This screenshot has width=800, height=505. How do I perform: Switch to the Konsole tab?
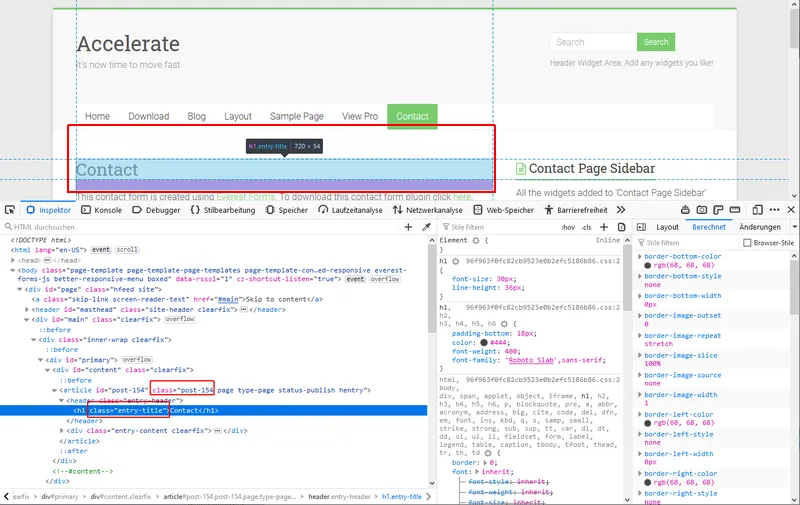102,210
